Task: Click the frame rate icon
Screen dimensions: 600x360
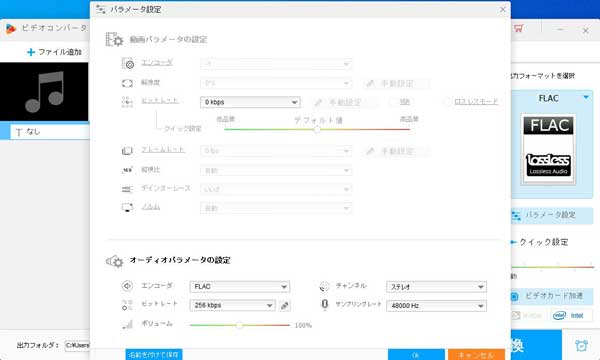Action: coord(127,151)
